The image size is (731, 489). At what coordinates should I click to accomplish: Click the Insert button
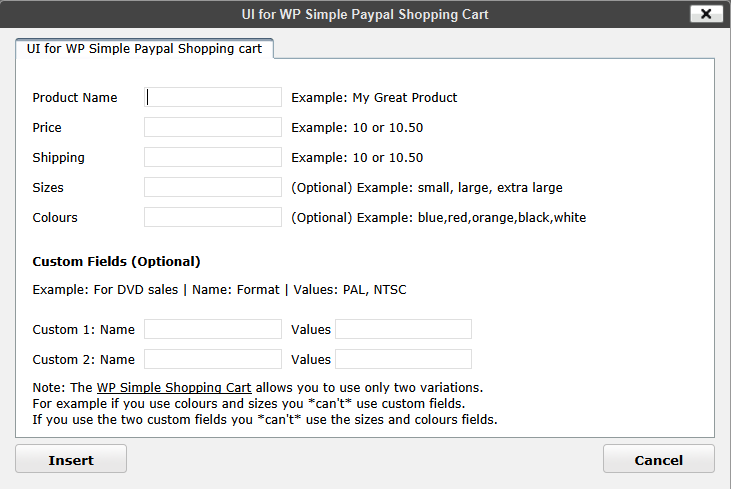click(71, 459)
